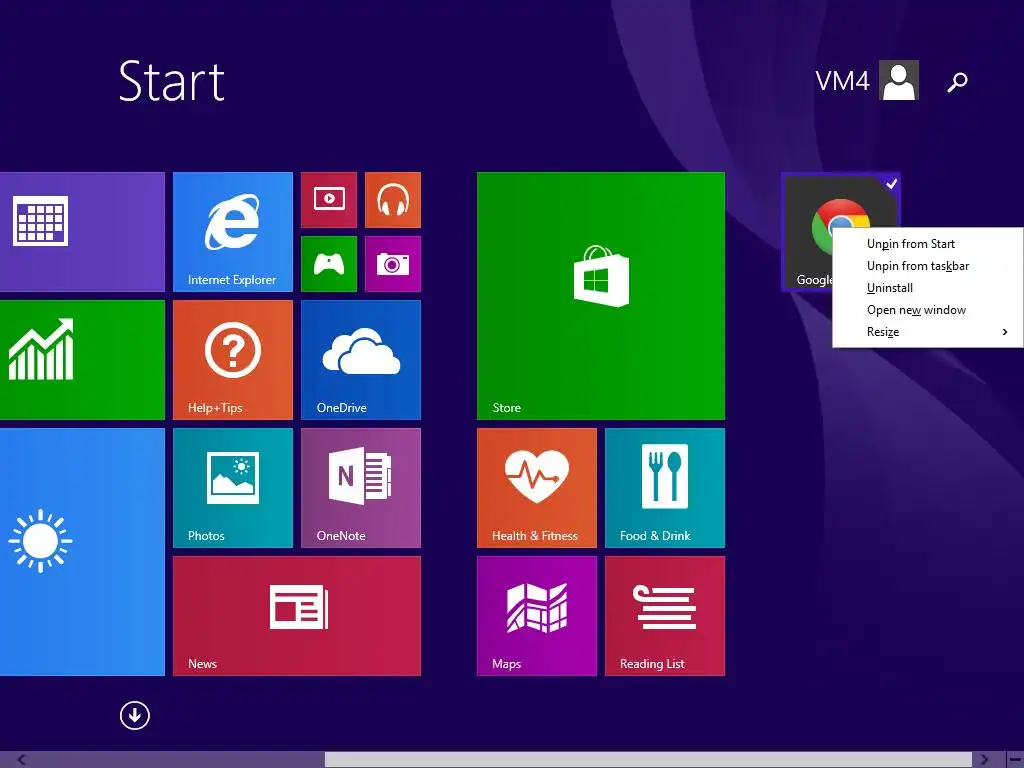Open the Xbox Games tile

[x=329, y=264]
